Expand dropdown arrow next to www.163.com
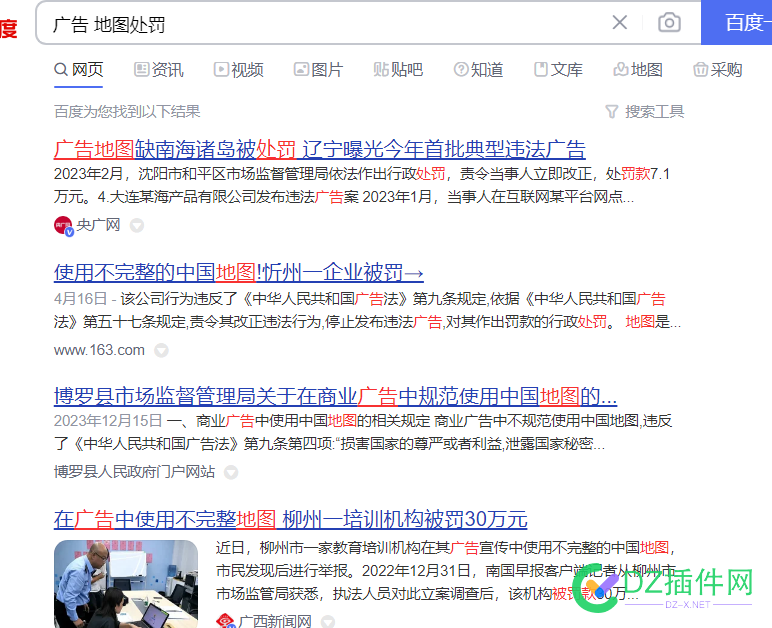 [x=161, y=350]
